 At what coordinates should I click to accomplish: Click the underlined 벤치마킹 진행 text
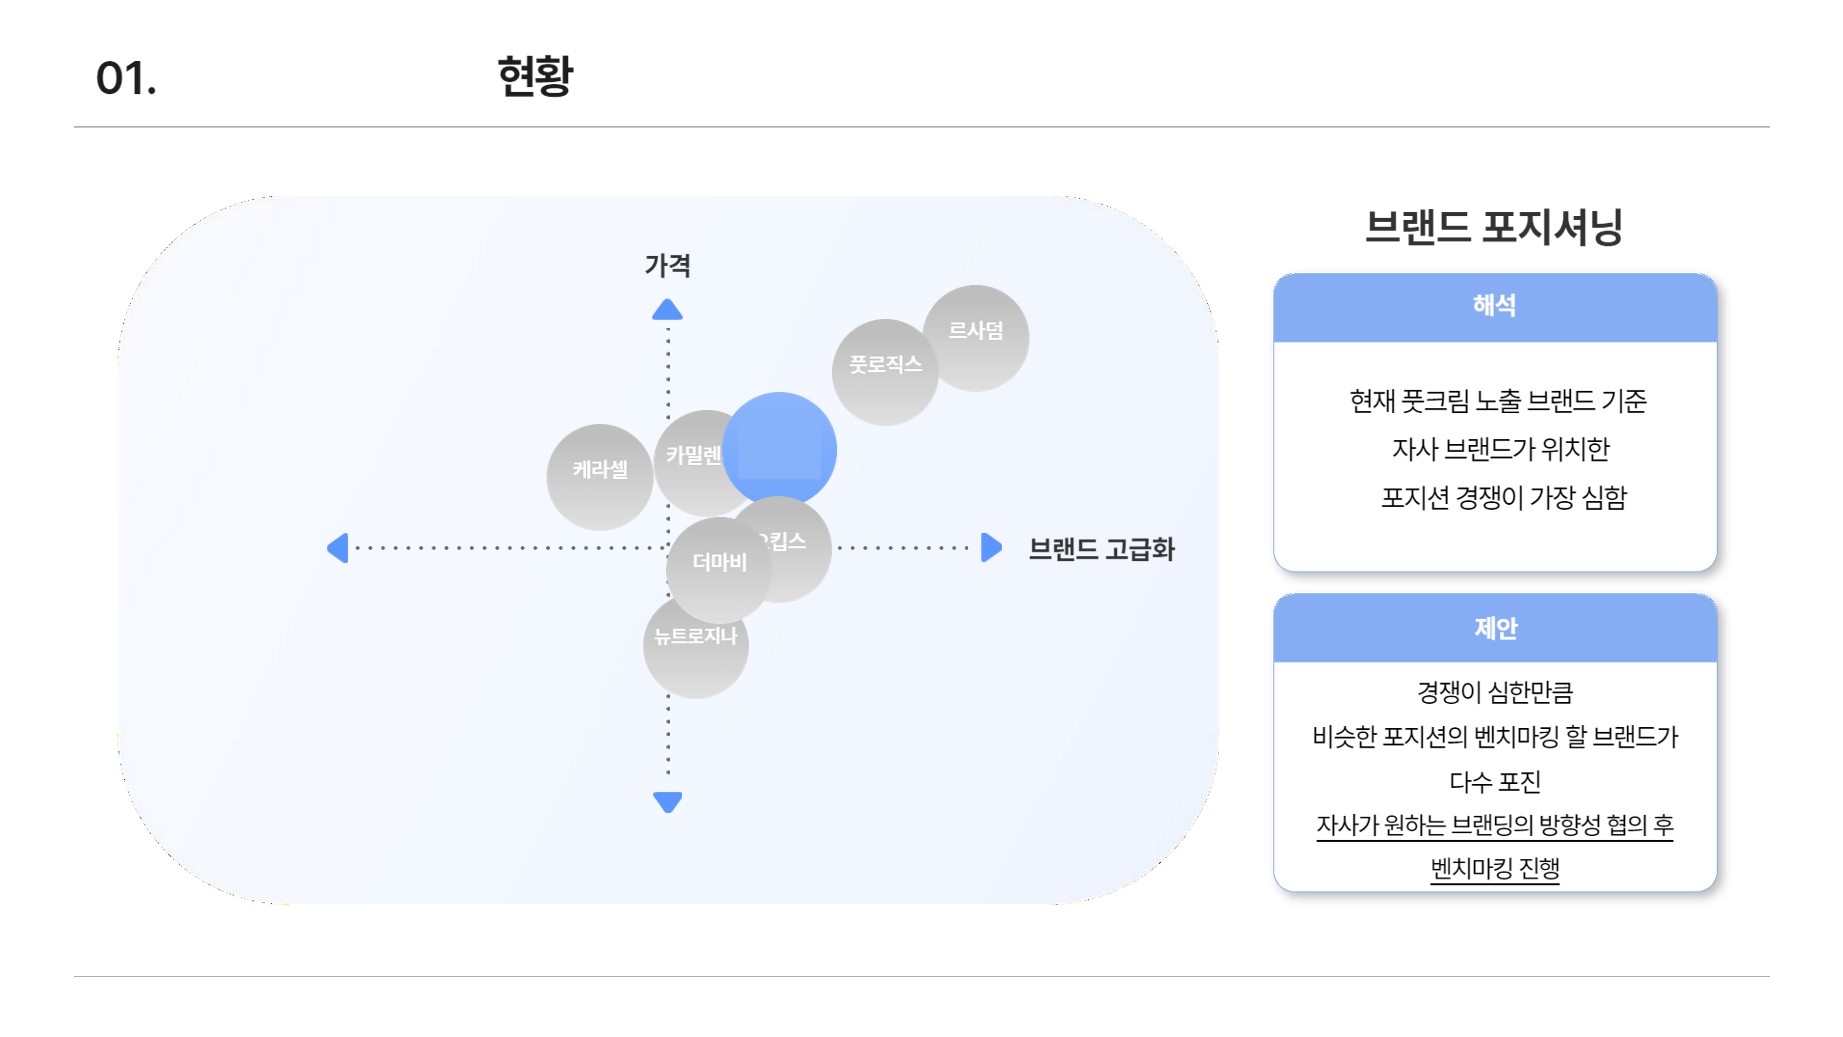(x=1495, y=869)
